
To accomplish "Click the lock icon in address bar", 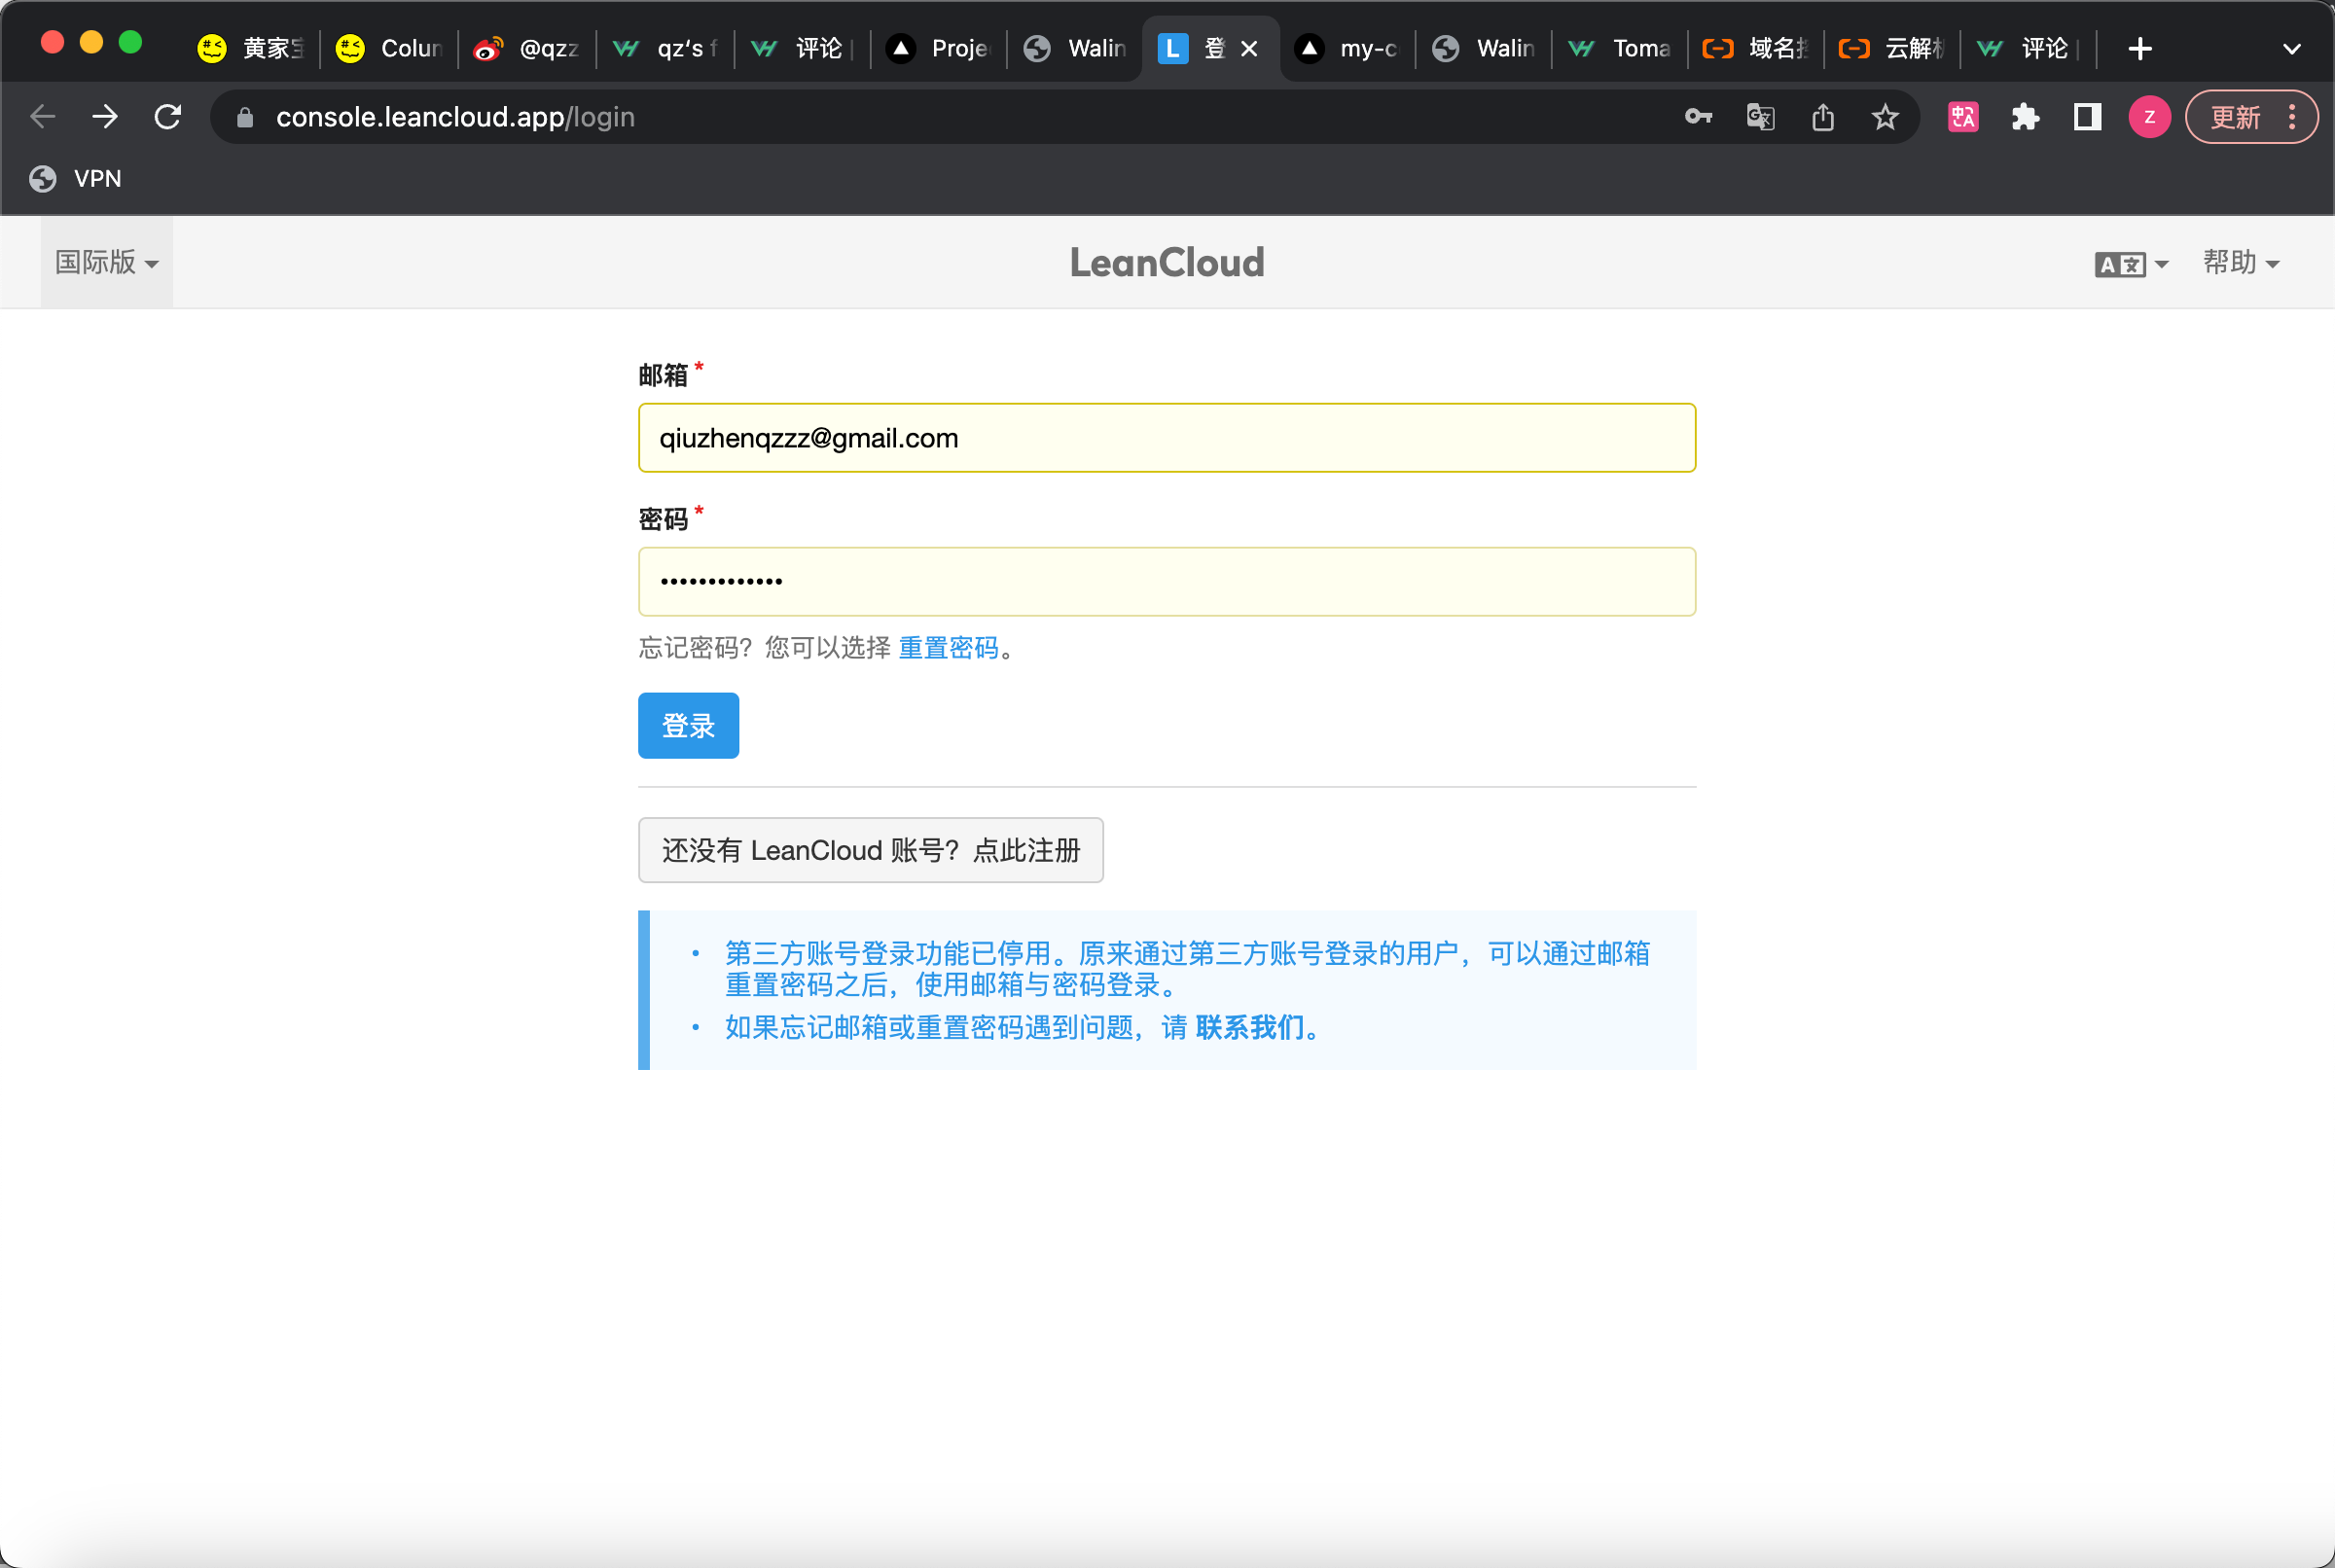I will point(245,118).
